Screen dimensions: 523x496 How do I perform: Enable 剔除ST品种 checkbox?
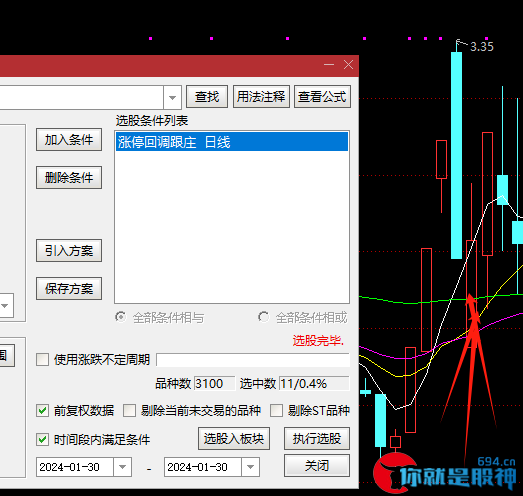point(276,411)
